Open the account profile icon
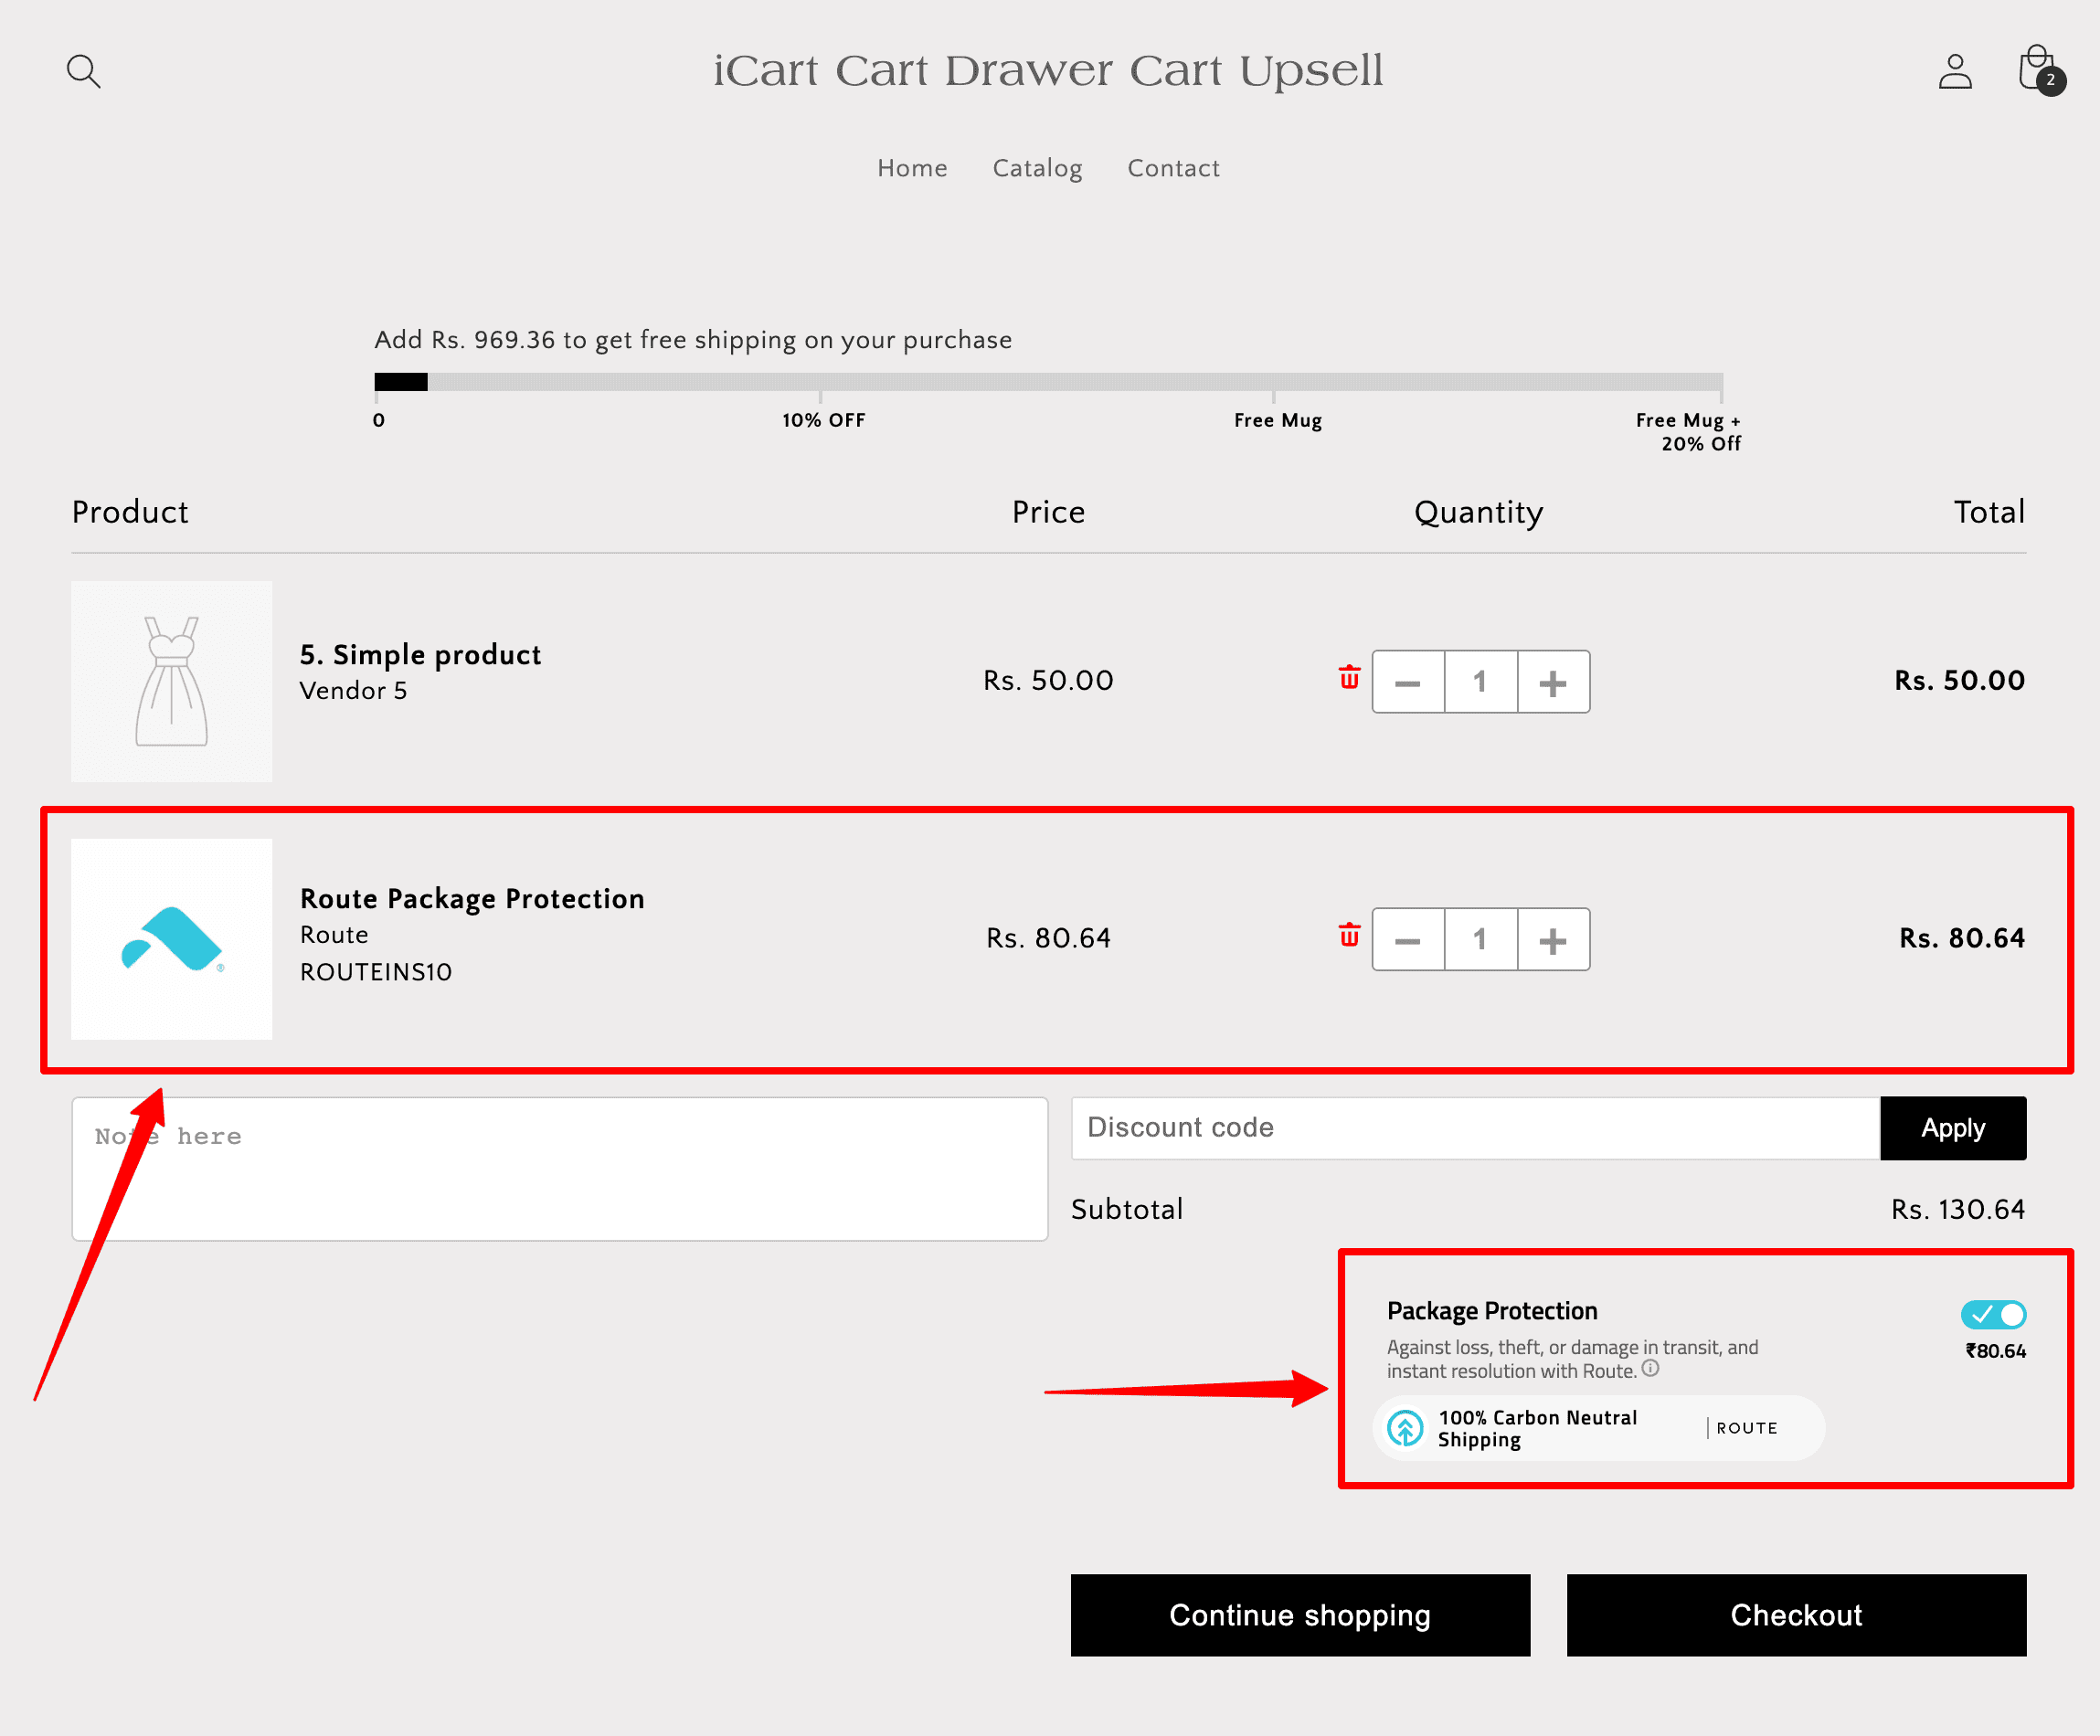The height and width of the screenshot is (1736, 2100). pos(1955,71)
